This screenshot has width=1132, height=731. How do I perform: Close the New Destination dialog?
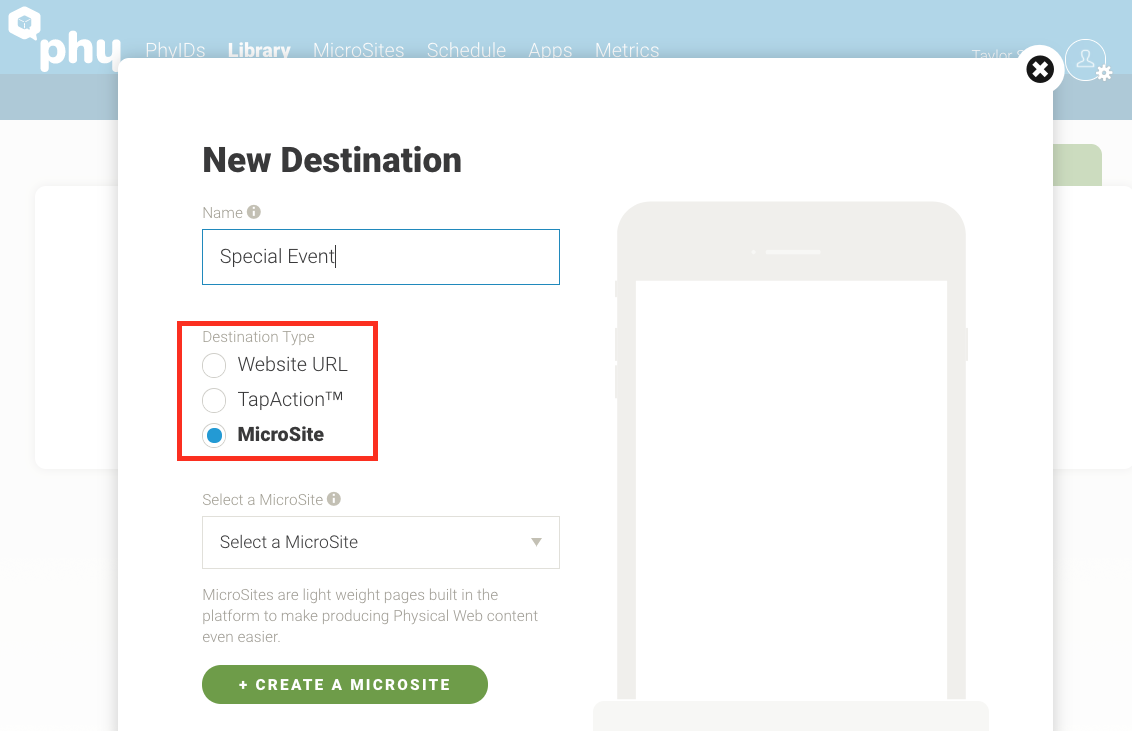pyautogui.click(x=1040, y=69)
